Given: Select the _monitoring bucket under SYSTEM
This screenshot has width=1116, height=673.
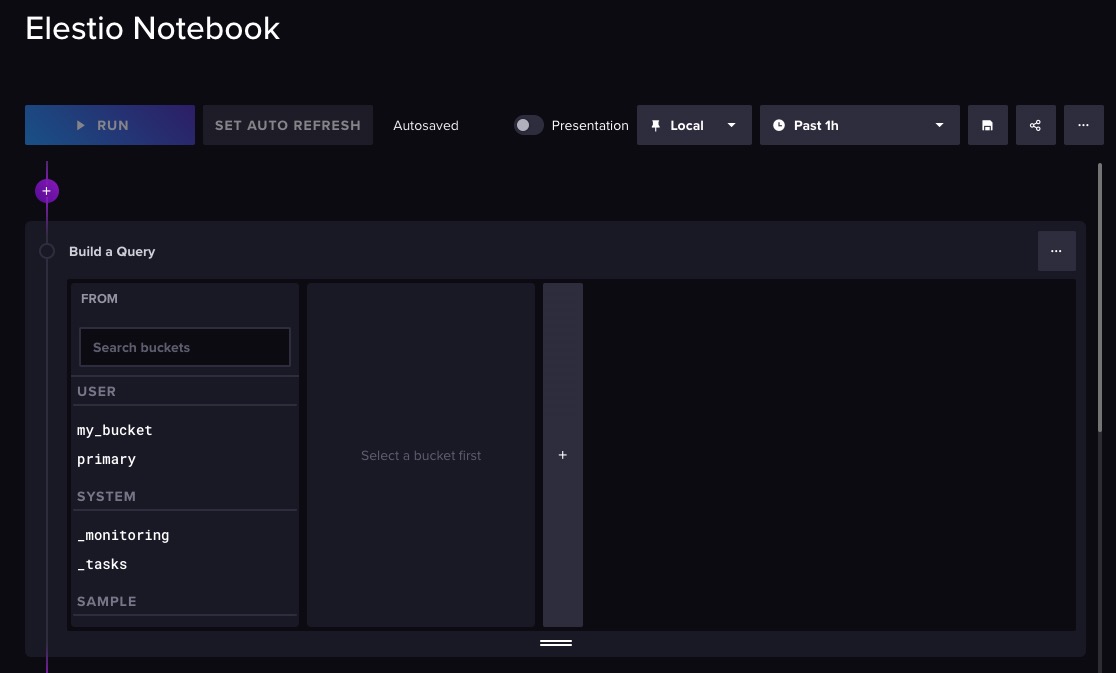Looking at the screenshot, I should point(123,535).
